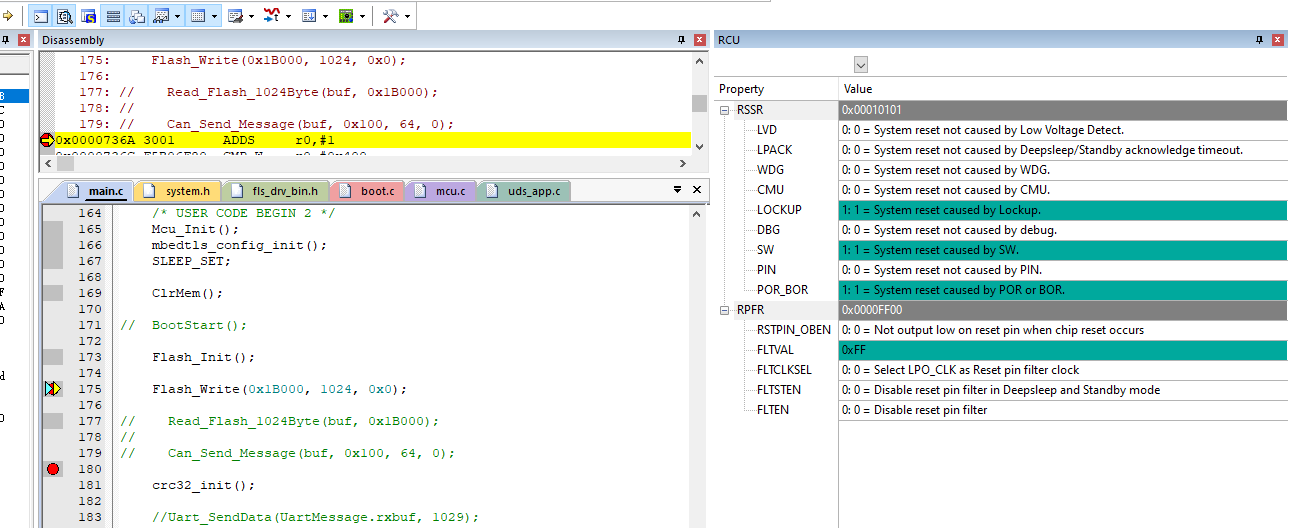Viewport: 1291px width, 528px height.
Task: Pin the RCU panel
Action: point(1259,40)
